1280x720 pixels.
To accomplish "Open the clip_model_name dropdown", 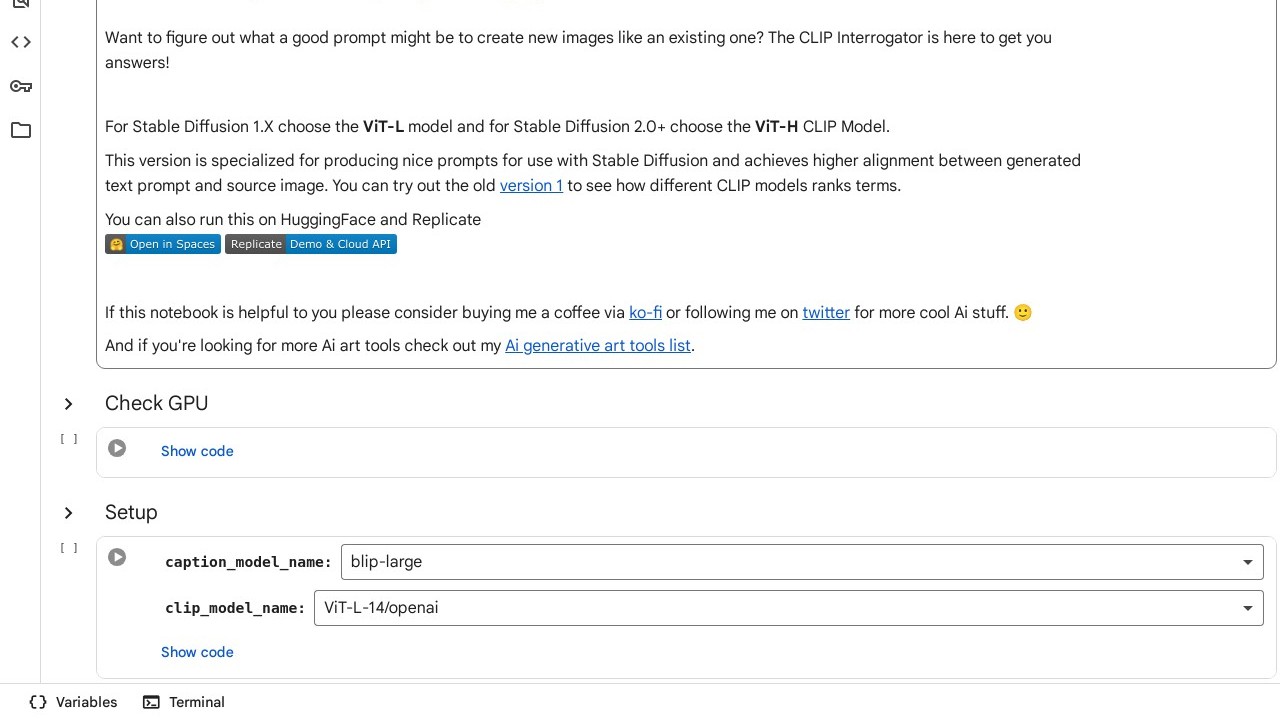I will coord(788,608).
